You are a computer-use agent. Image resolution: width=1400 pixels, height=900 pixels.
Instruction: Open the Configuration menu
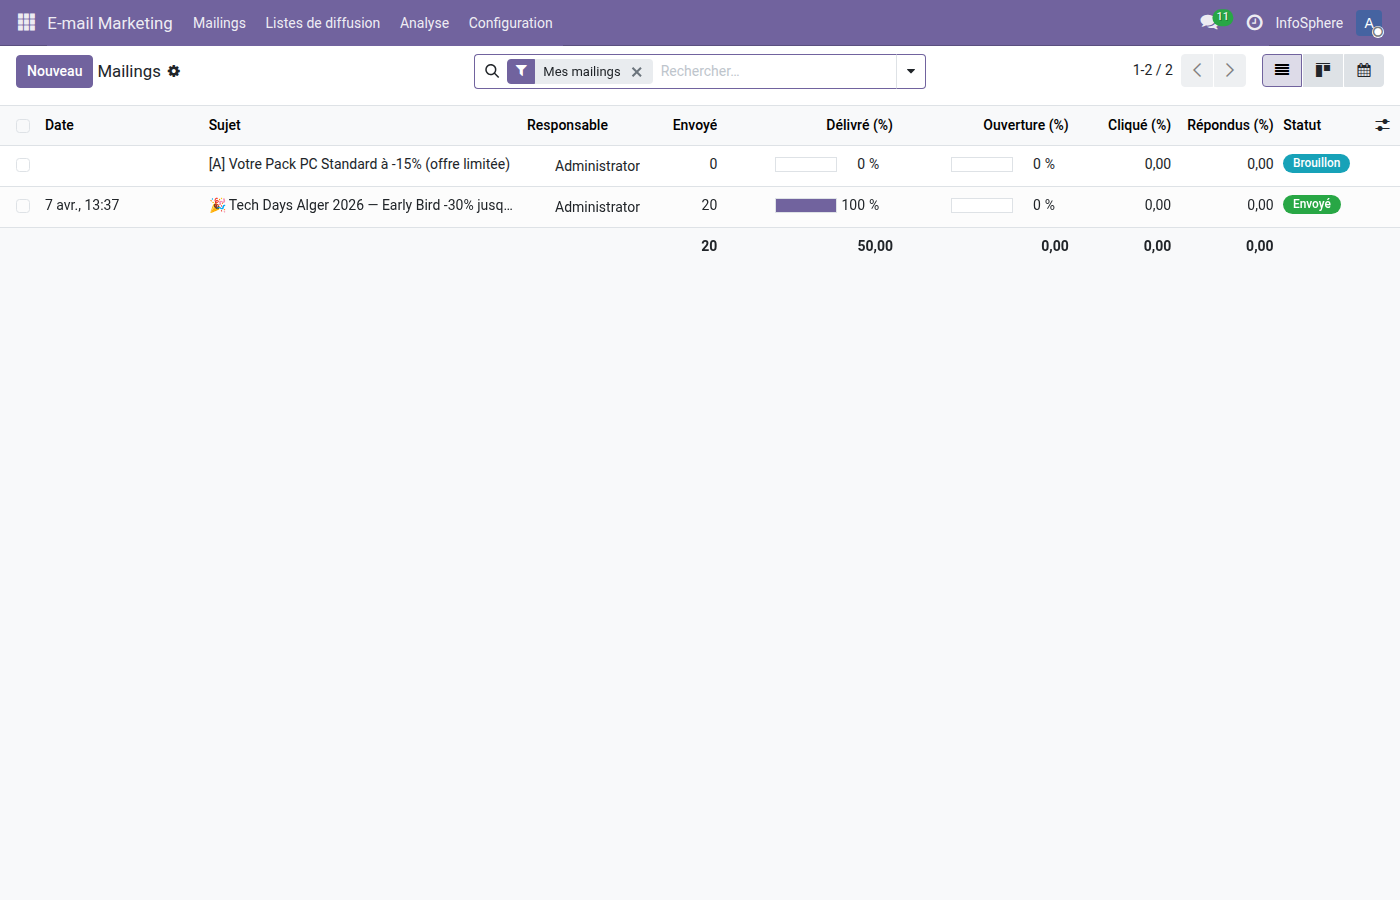510,22
